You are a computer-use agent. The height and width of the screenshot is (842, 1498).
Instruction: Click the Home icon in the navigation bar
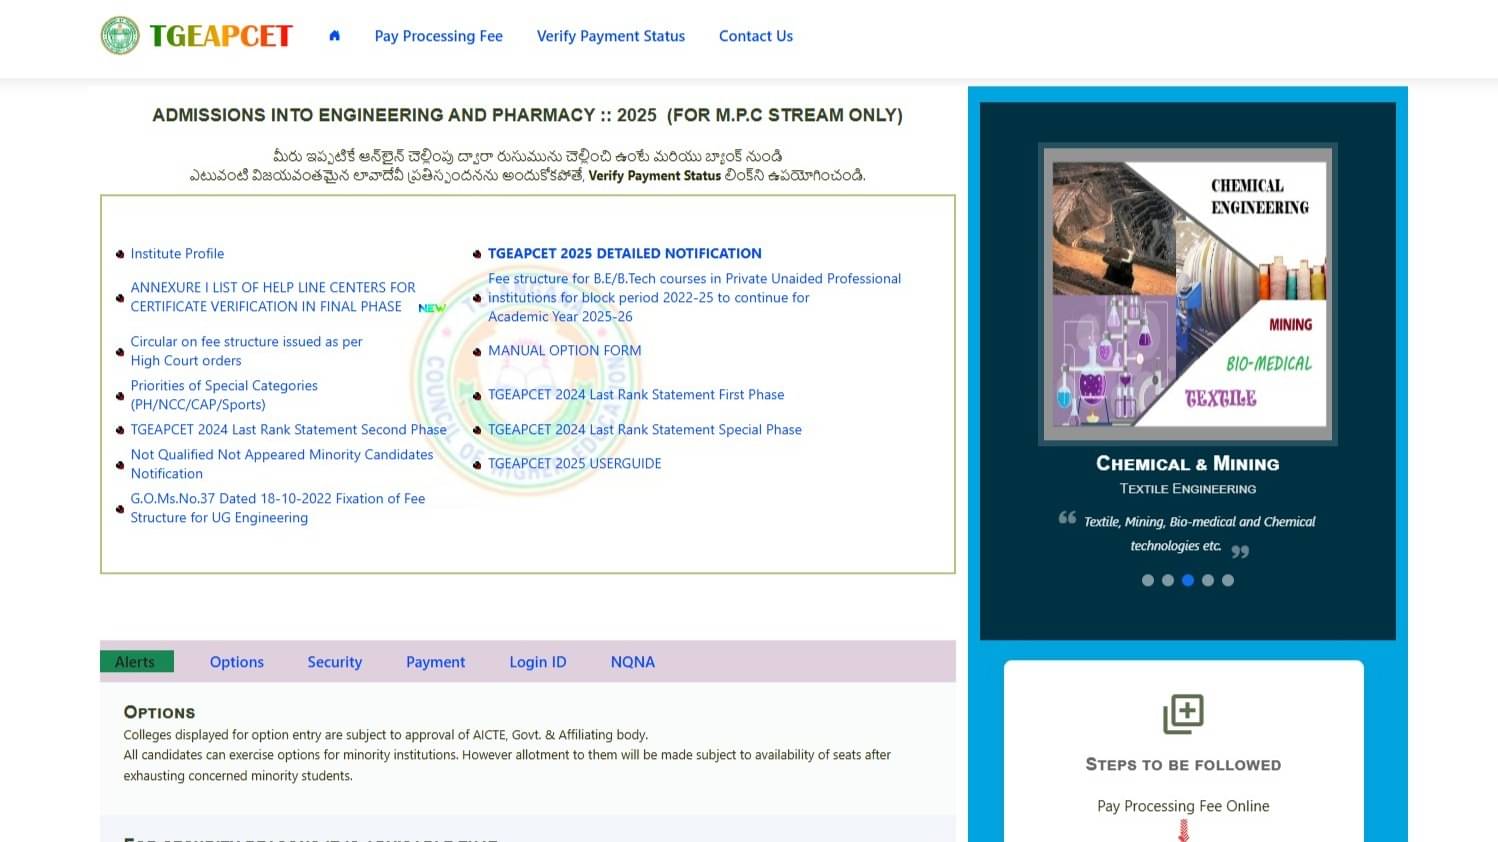pyautogui.click(x=334, y=35)
